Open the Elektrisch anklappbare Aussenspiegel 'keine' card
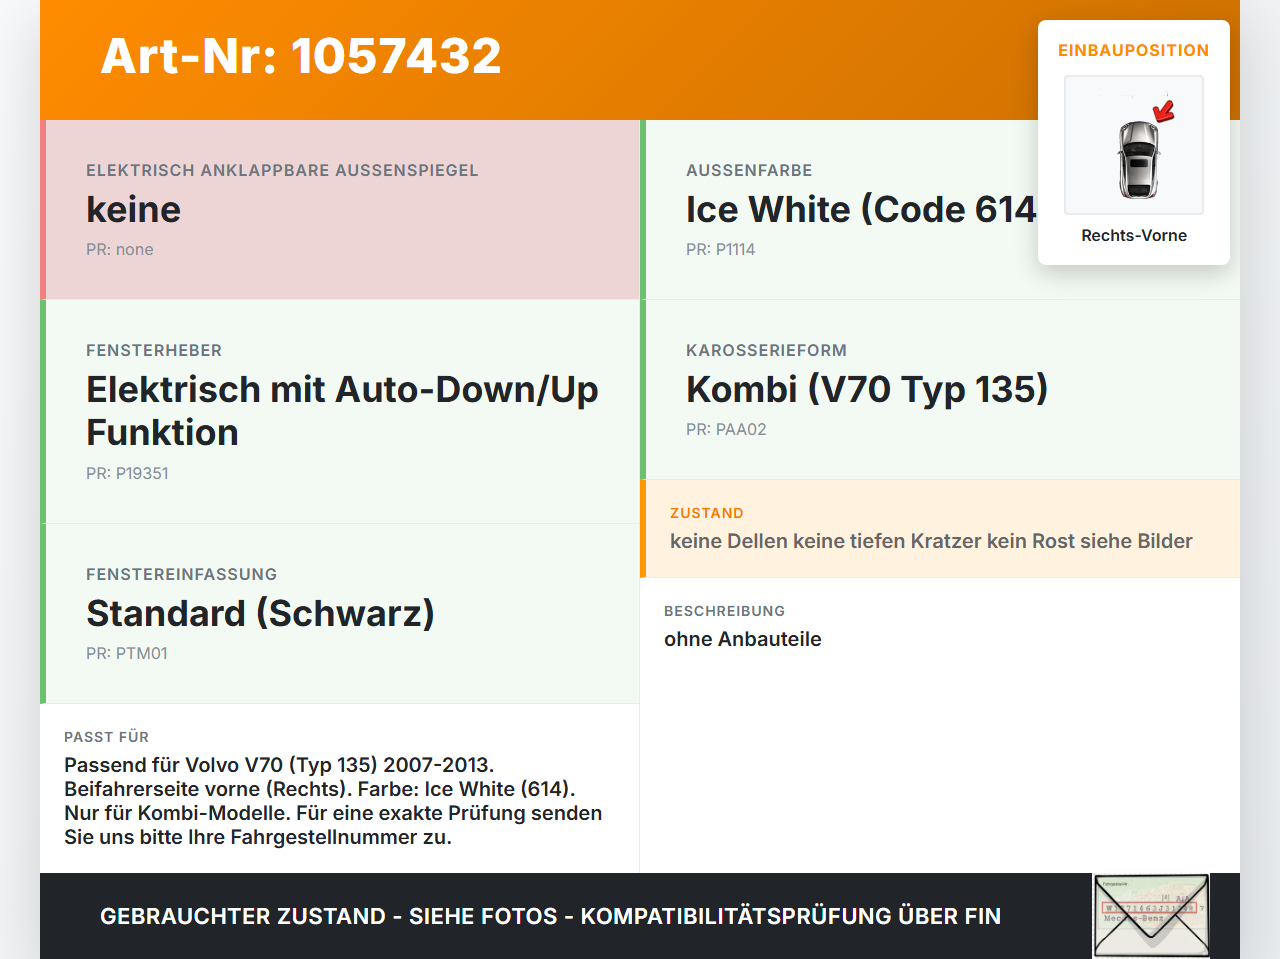1280x959 pixels. (x=340, y=210)
